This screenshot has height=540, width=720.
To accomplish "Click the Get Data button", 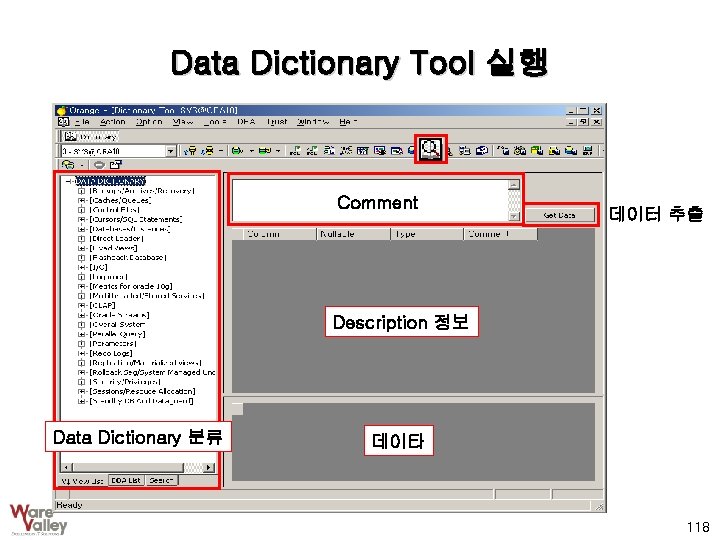I will click(560, 215).
